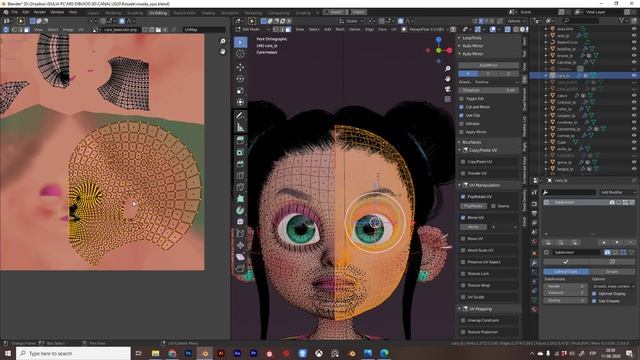Adjust the Threshold slider

[489, 90]
